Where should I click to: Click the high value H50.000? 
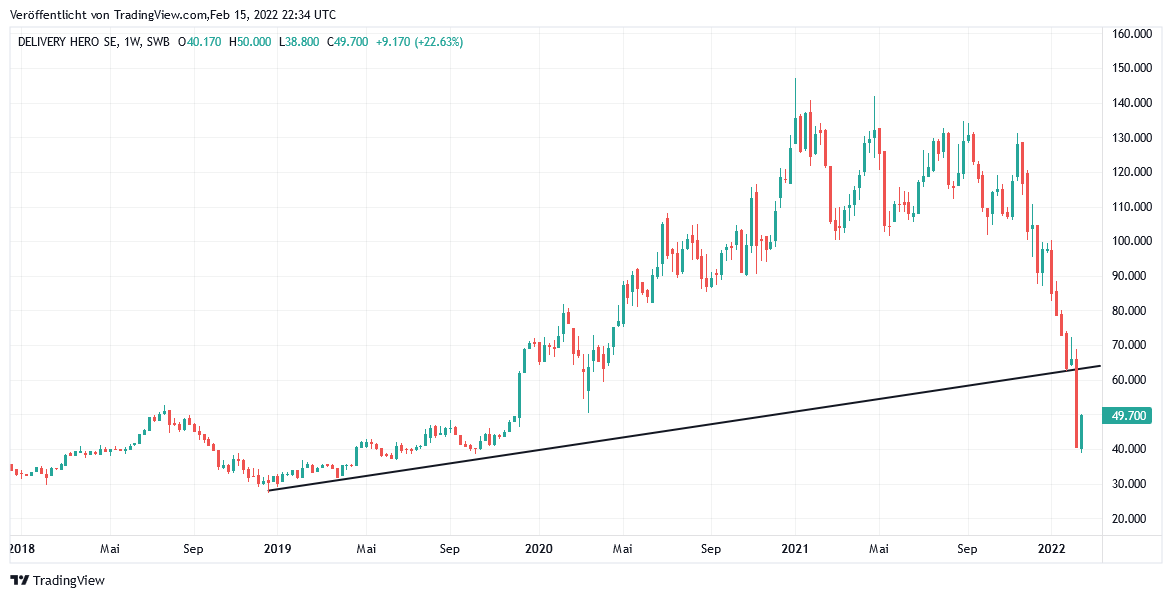pyautogui.click(x=250, y=43)
